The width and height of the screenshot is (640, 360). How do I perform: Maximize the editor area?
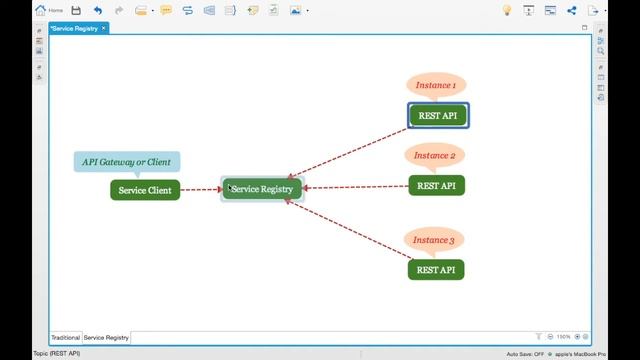(x=584, y=27)
